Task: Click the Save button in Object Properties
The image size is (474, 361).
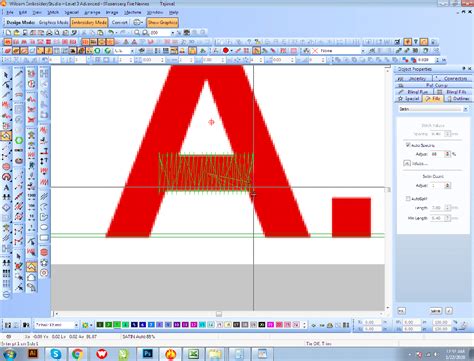Action: 435,311
